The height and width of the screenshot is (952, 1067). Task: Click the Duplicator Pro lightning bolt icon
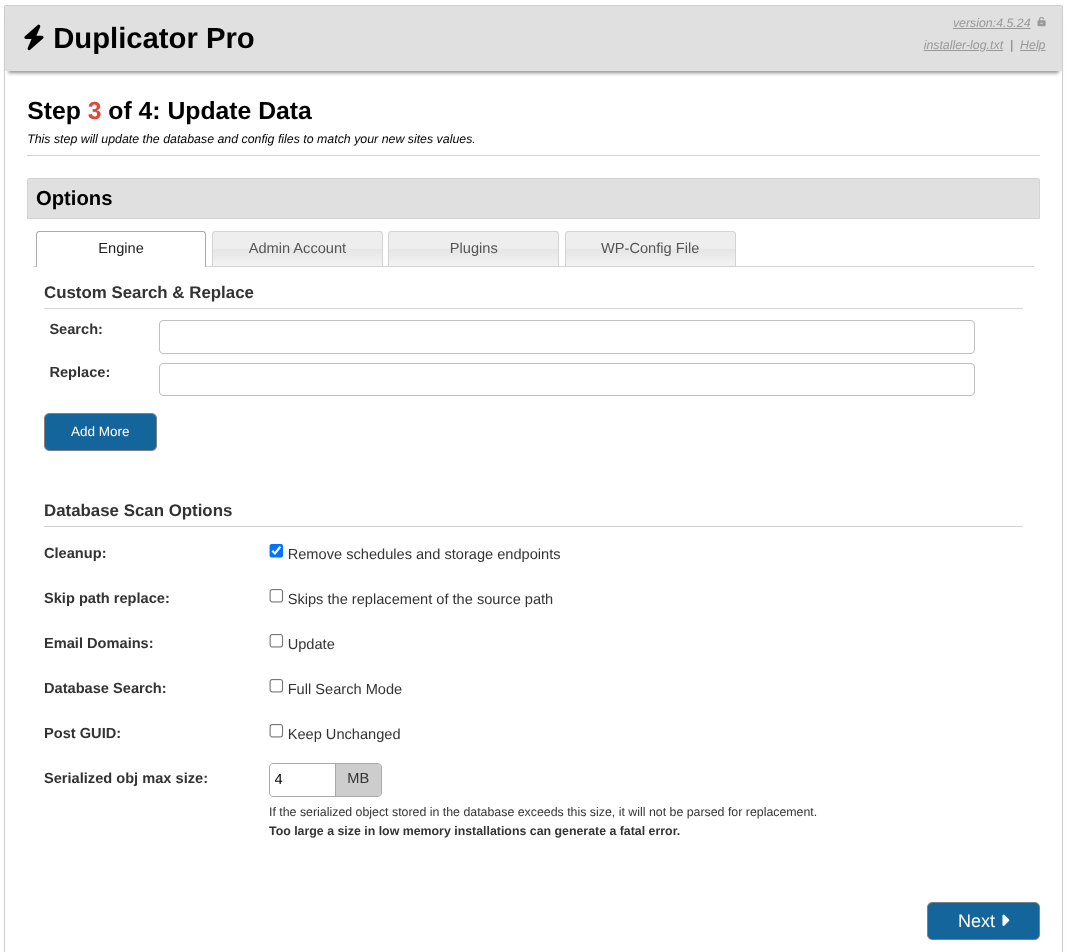coord(34,38)
